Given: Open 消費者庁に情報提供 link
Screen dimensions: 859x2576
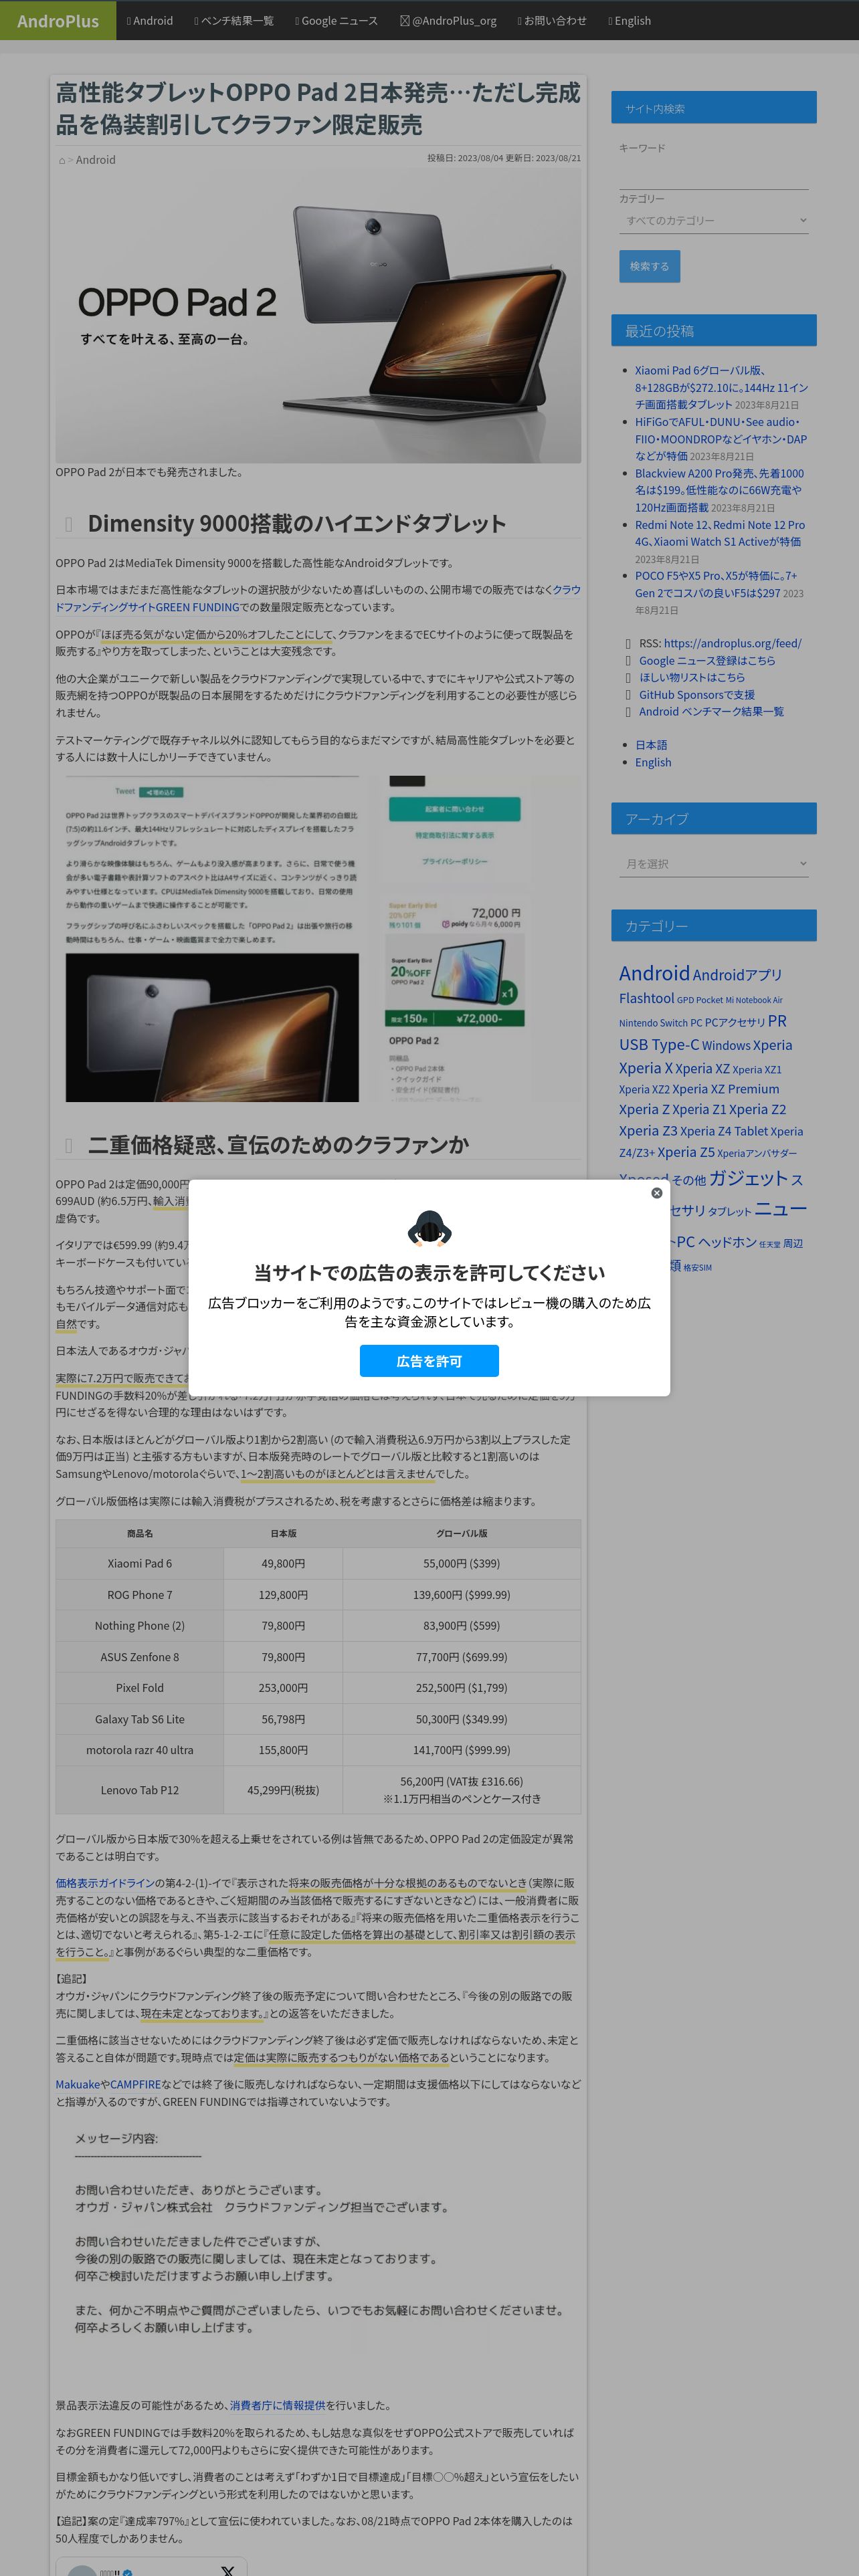Looking at the screenshot, I should point(278,2406).
